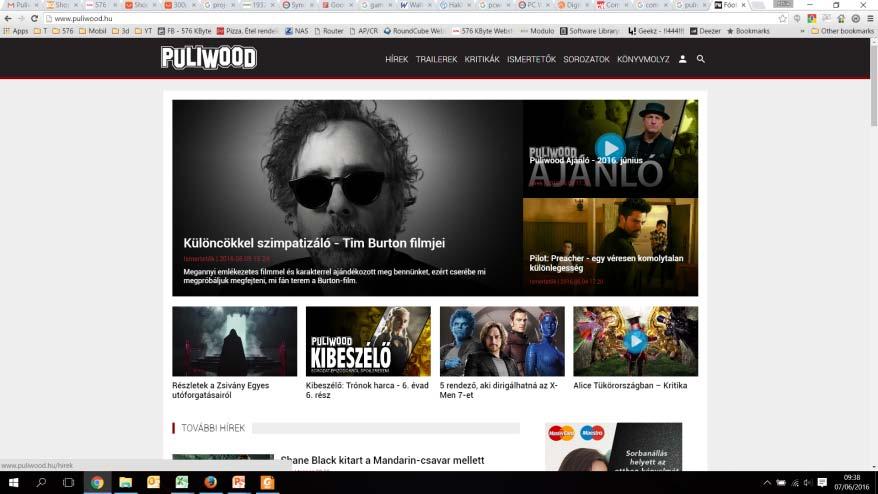This screenshot has width=878, height=494.
Task: Open the Action Center notifications icon
Action: (822, 482)
